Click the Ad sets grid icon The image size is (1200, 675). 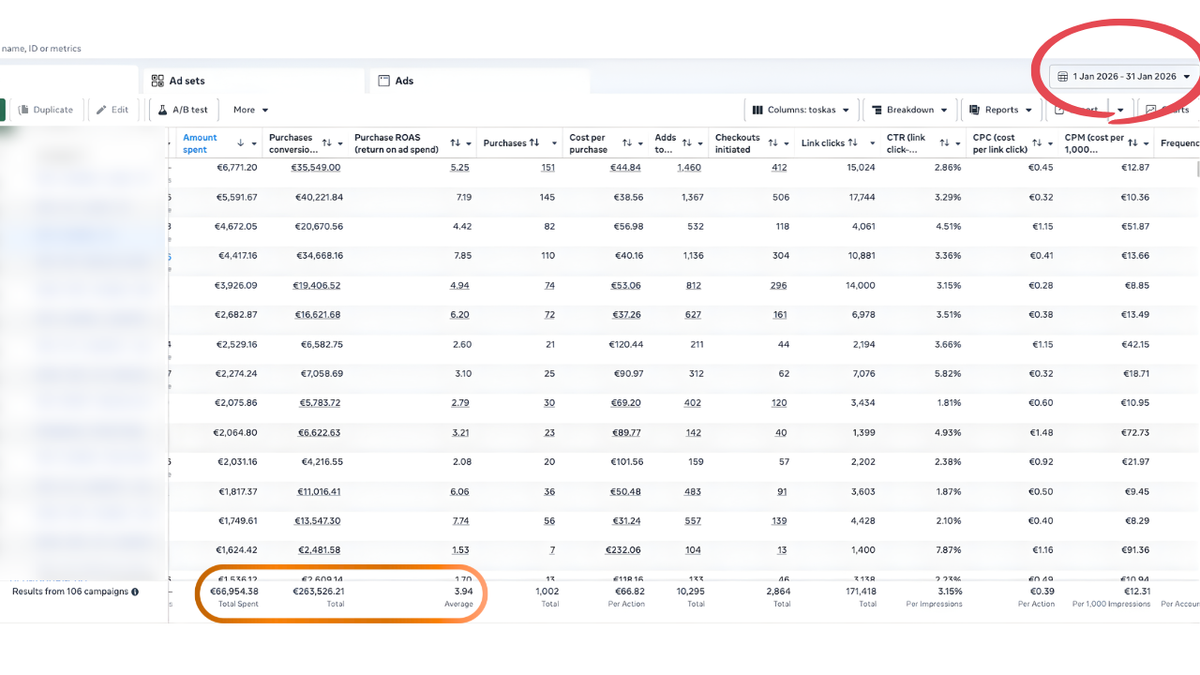[x=158, y=81]
